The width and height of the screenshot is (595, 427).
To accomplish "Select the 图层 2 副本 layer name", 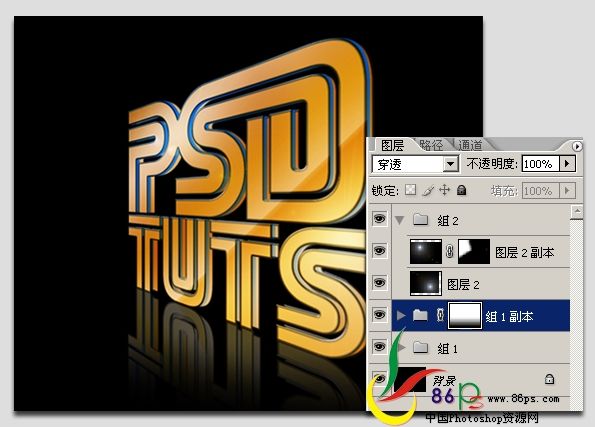I will pos(524,252).
